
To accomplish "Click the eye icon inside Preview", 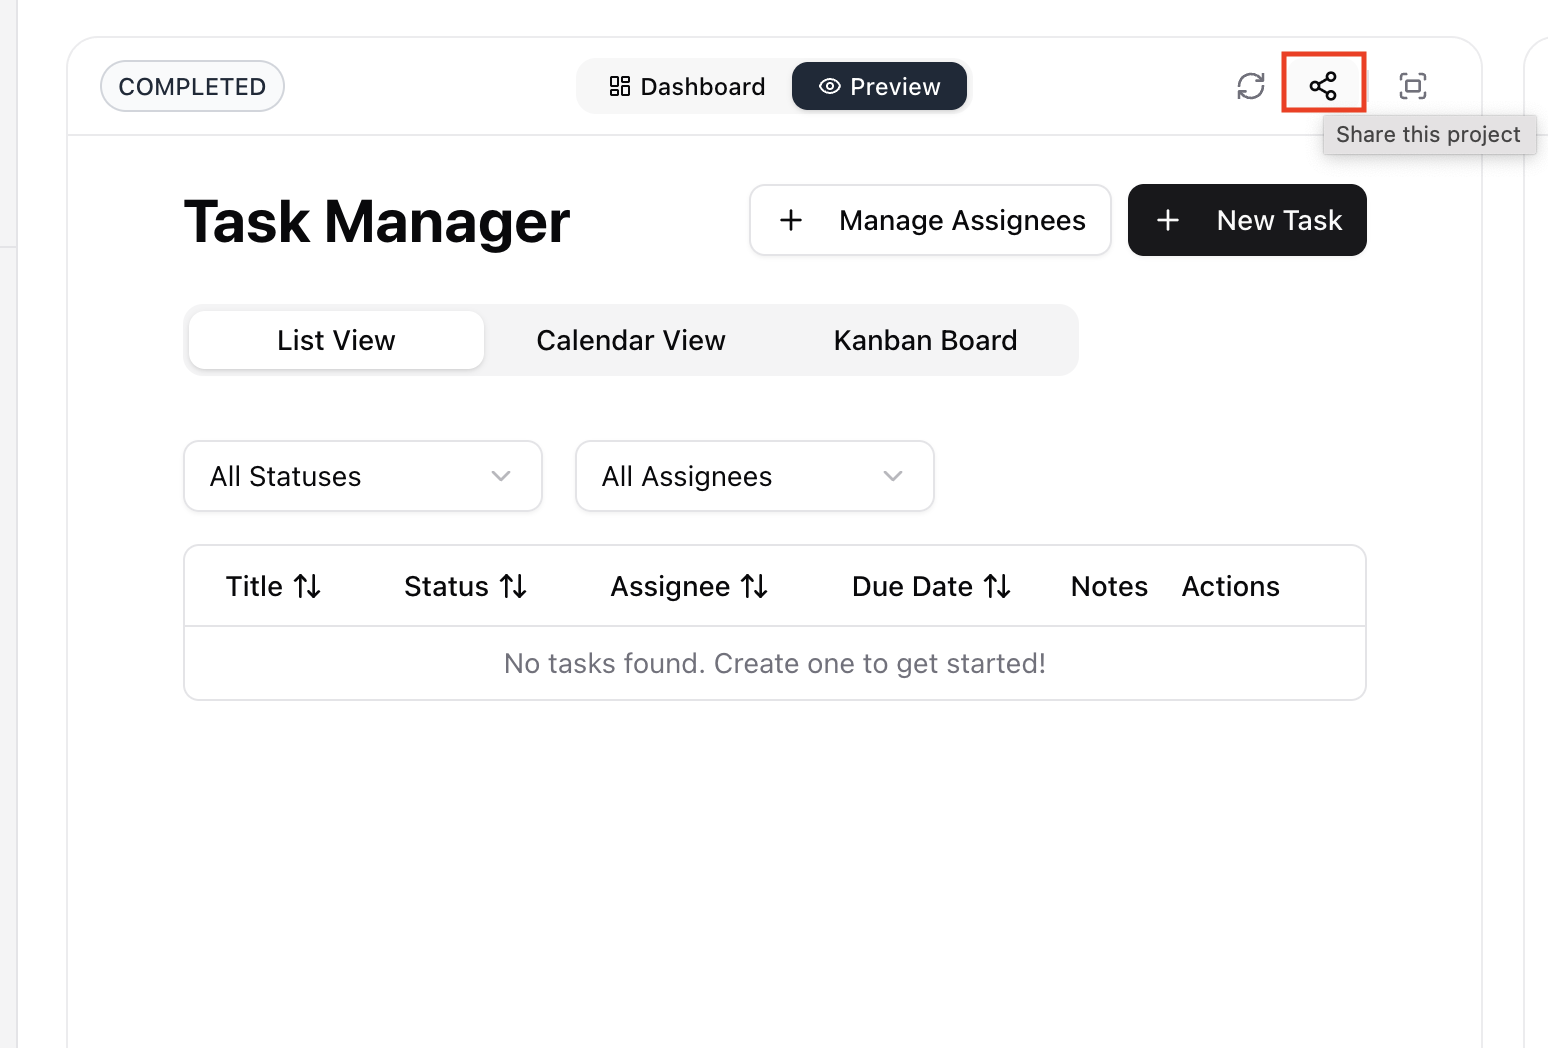I will tap(829, 86).
